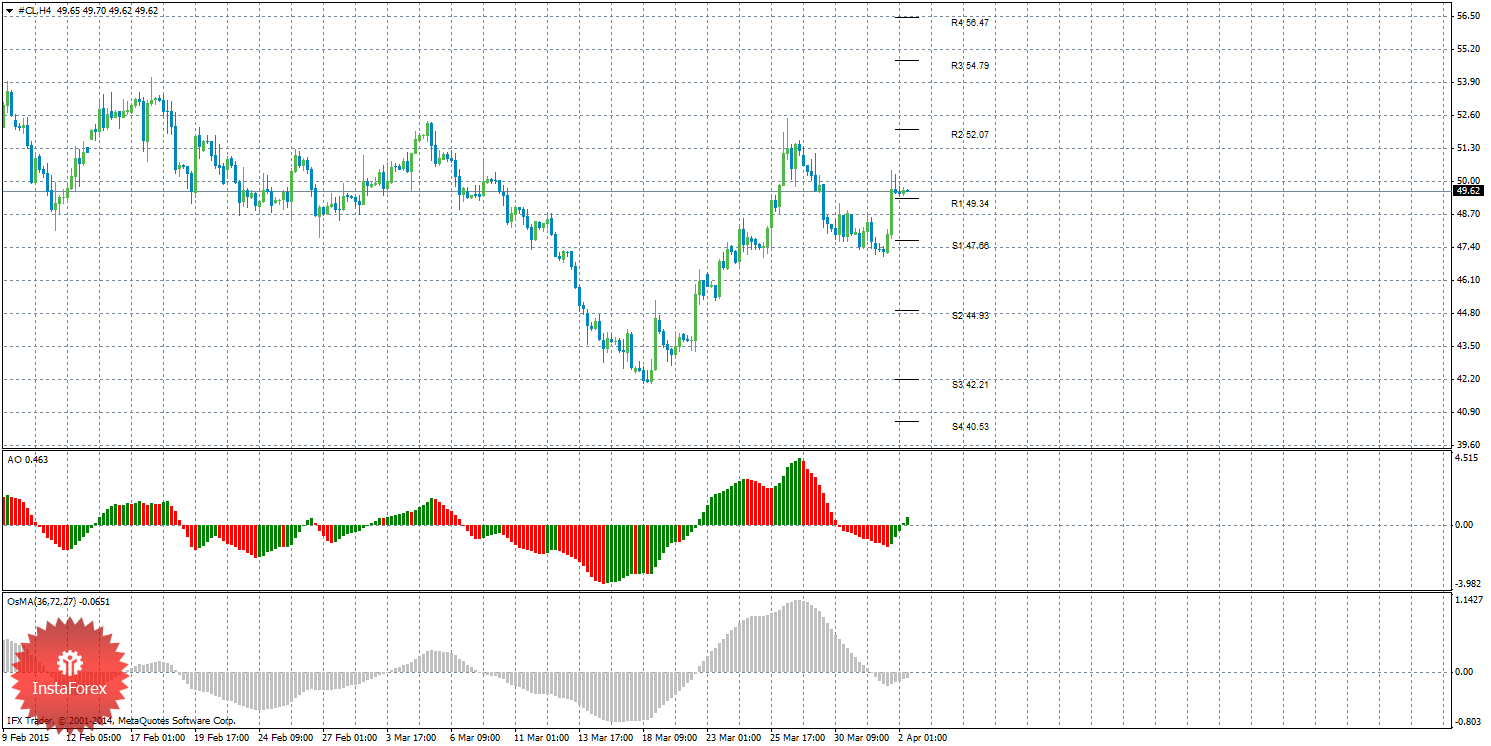Open the chart menu triangle beside #CL,H4
Image resolution: width=1491 pixels, height=746 pixels.
click(x=10, y=10)
